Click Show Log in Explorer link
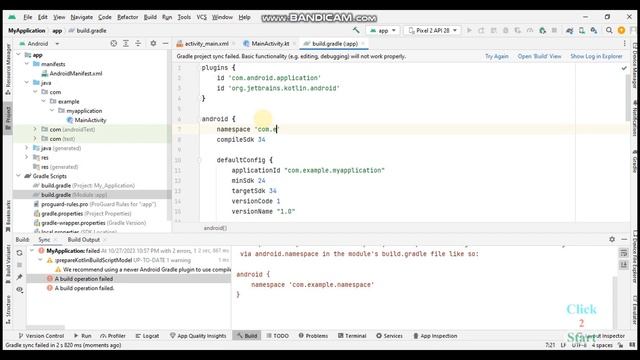Viewport: 640px width, 360px height. click(596, 56)
